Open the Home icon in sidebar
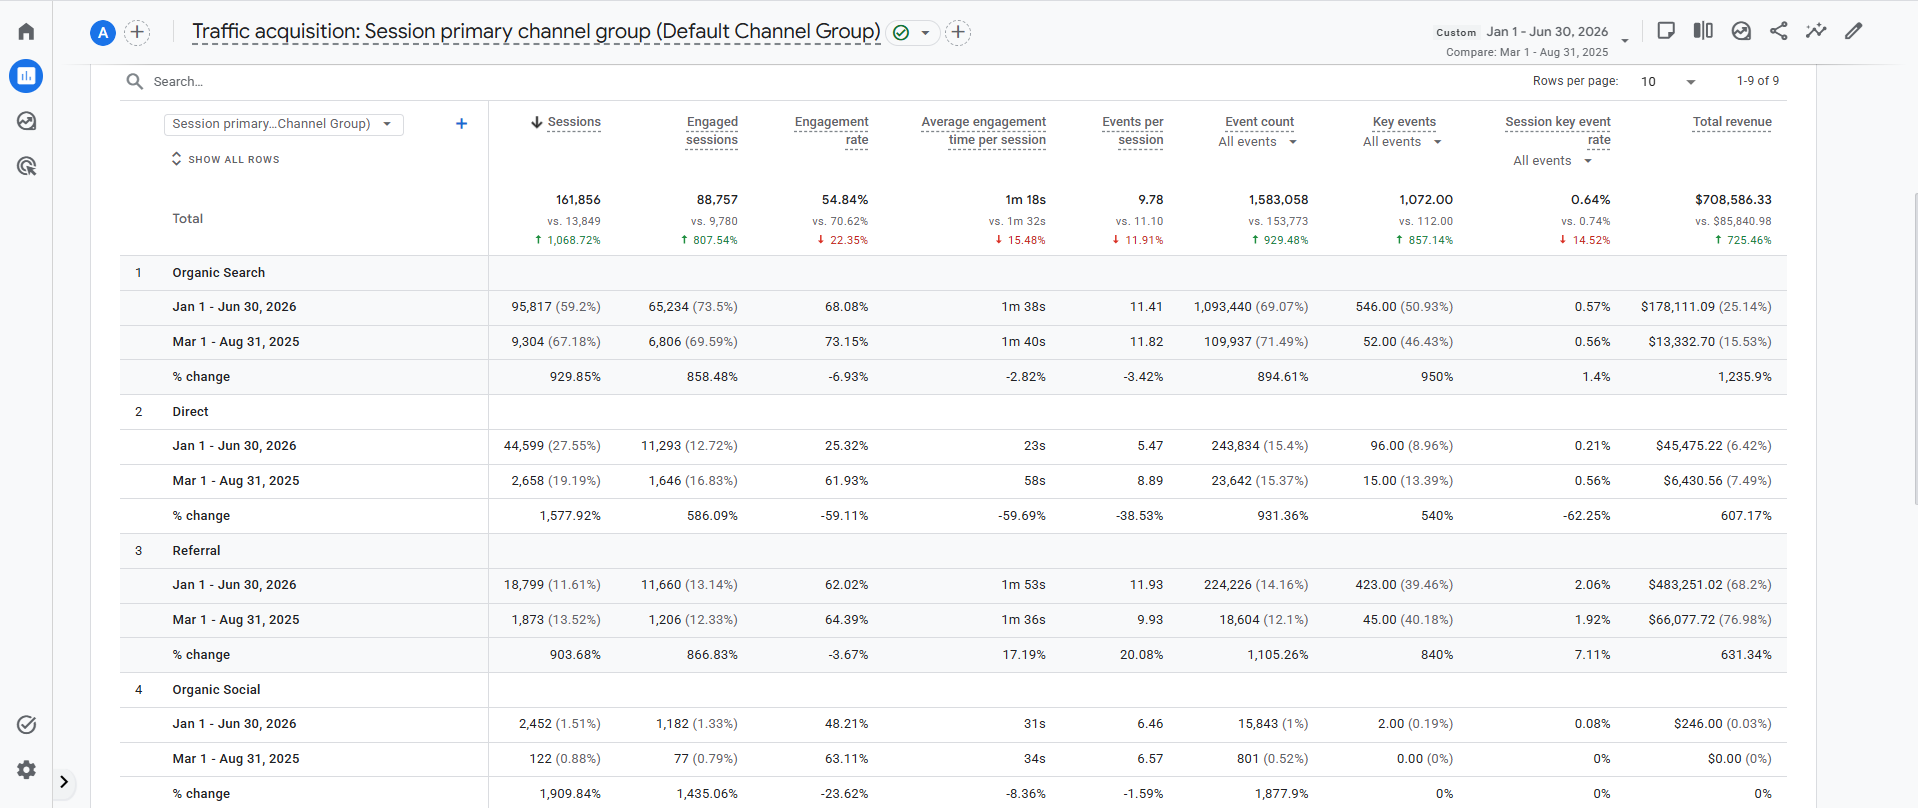The height and width of the screenshot is (808, 1918). (26, 31)
